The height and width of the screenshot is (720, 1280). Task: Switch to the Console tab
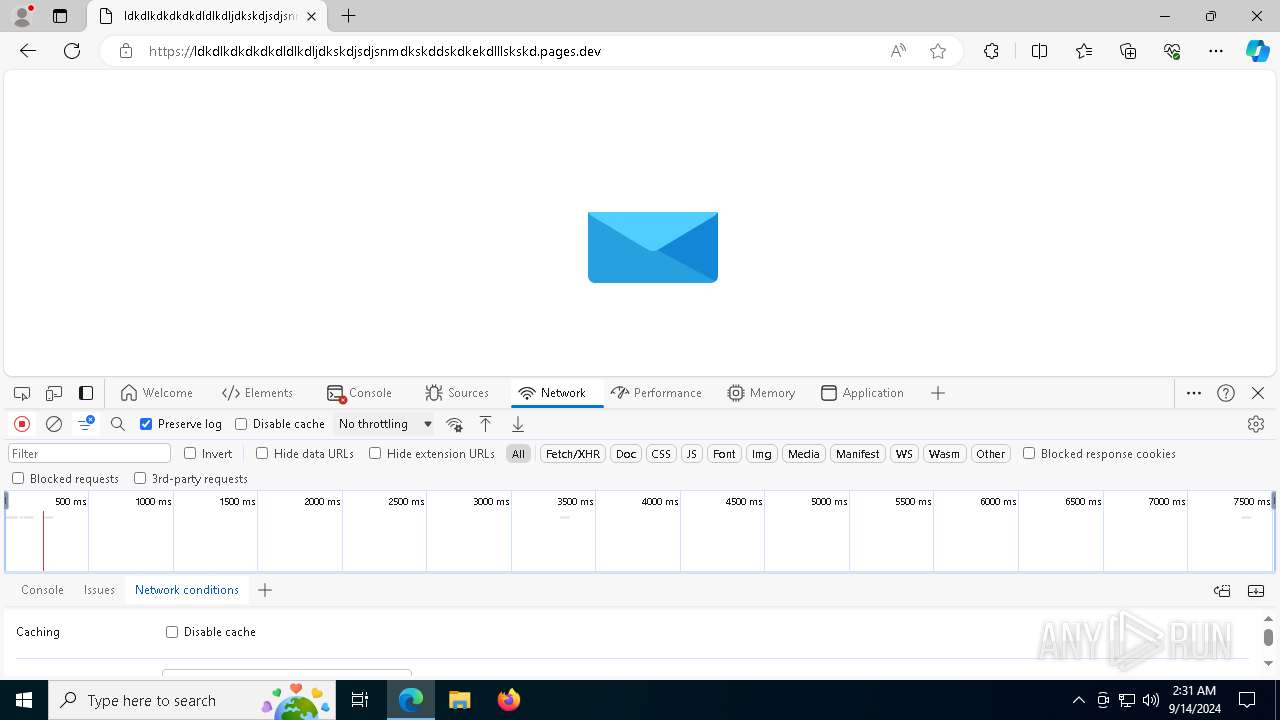click(359, 393)
